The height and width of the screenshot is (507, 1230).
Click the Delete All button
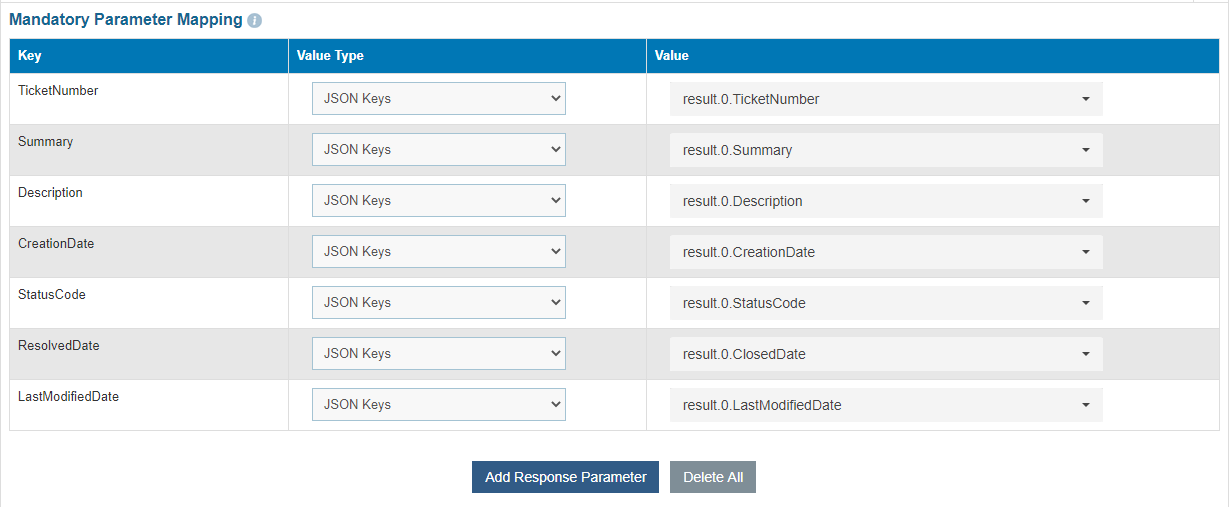click(713, 477)
